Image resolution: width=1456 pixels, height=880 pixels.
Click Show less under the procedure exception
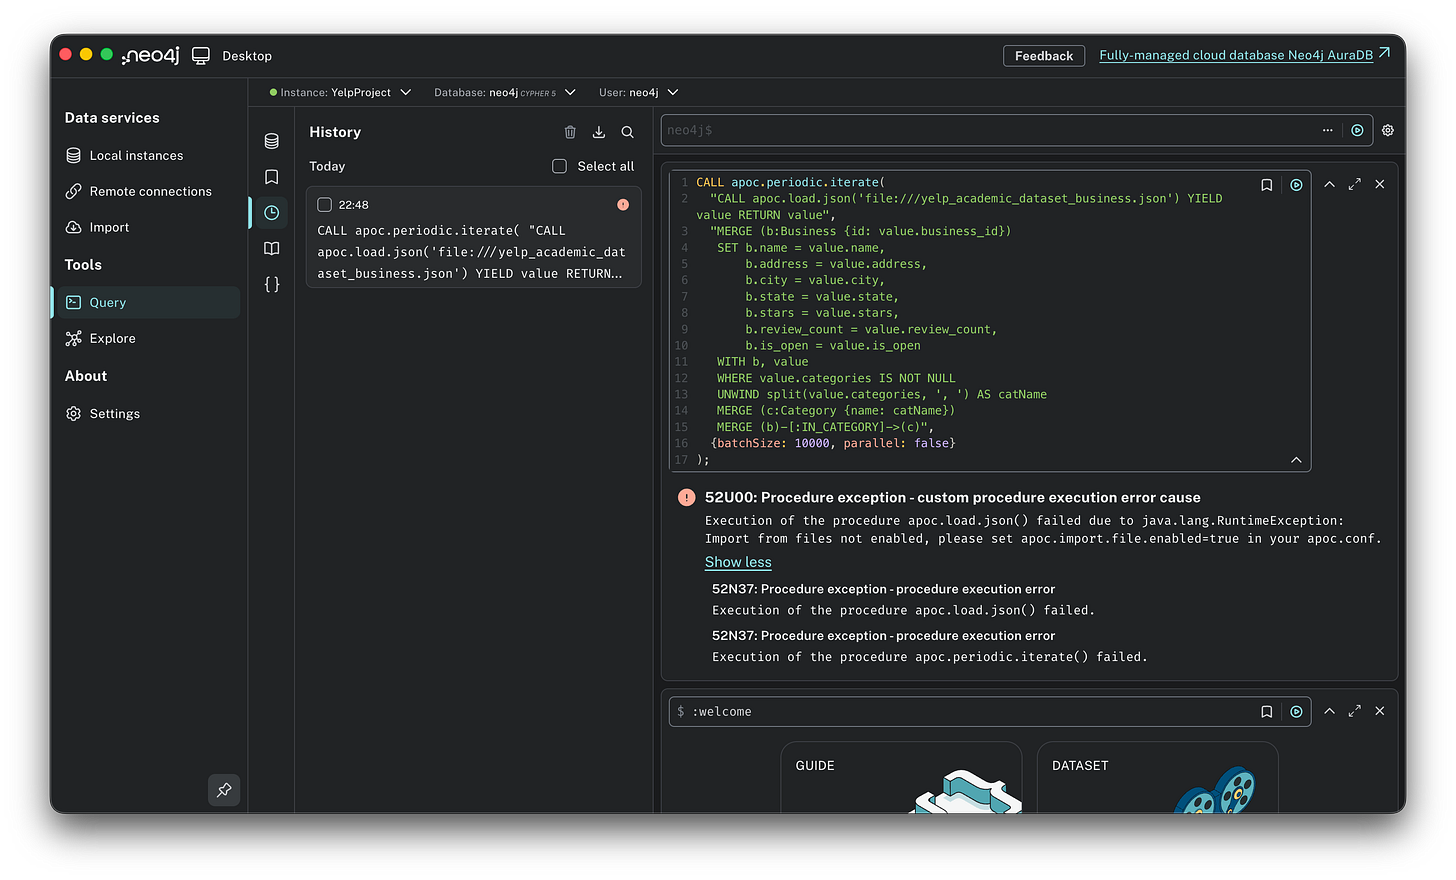click(738, 562)
